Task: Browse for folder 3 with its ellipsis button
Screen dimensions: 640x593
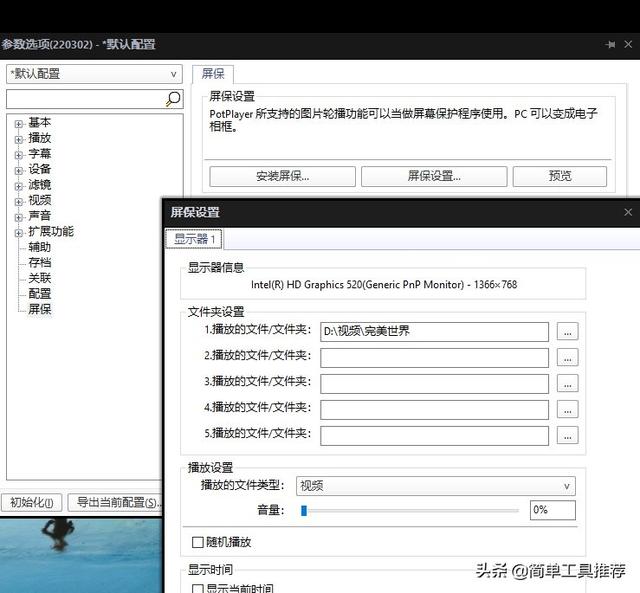Action: pyautogui.click(x=567, y=384)
